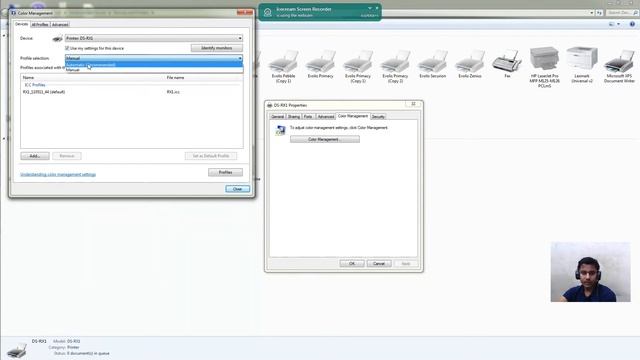Open the Advanced tab in Color Management
The height and width of the screenshot is (360, 640).
(60, 24)
